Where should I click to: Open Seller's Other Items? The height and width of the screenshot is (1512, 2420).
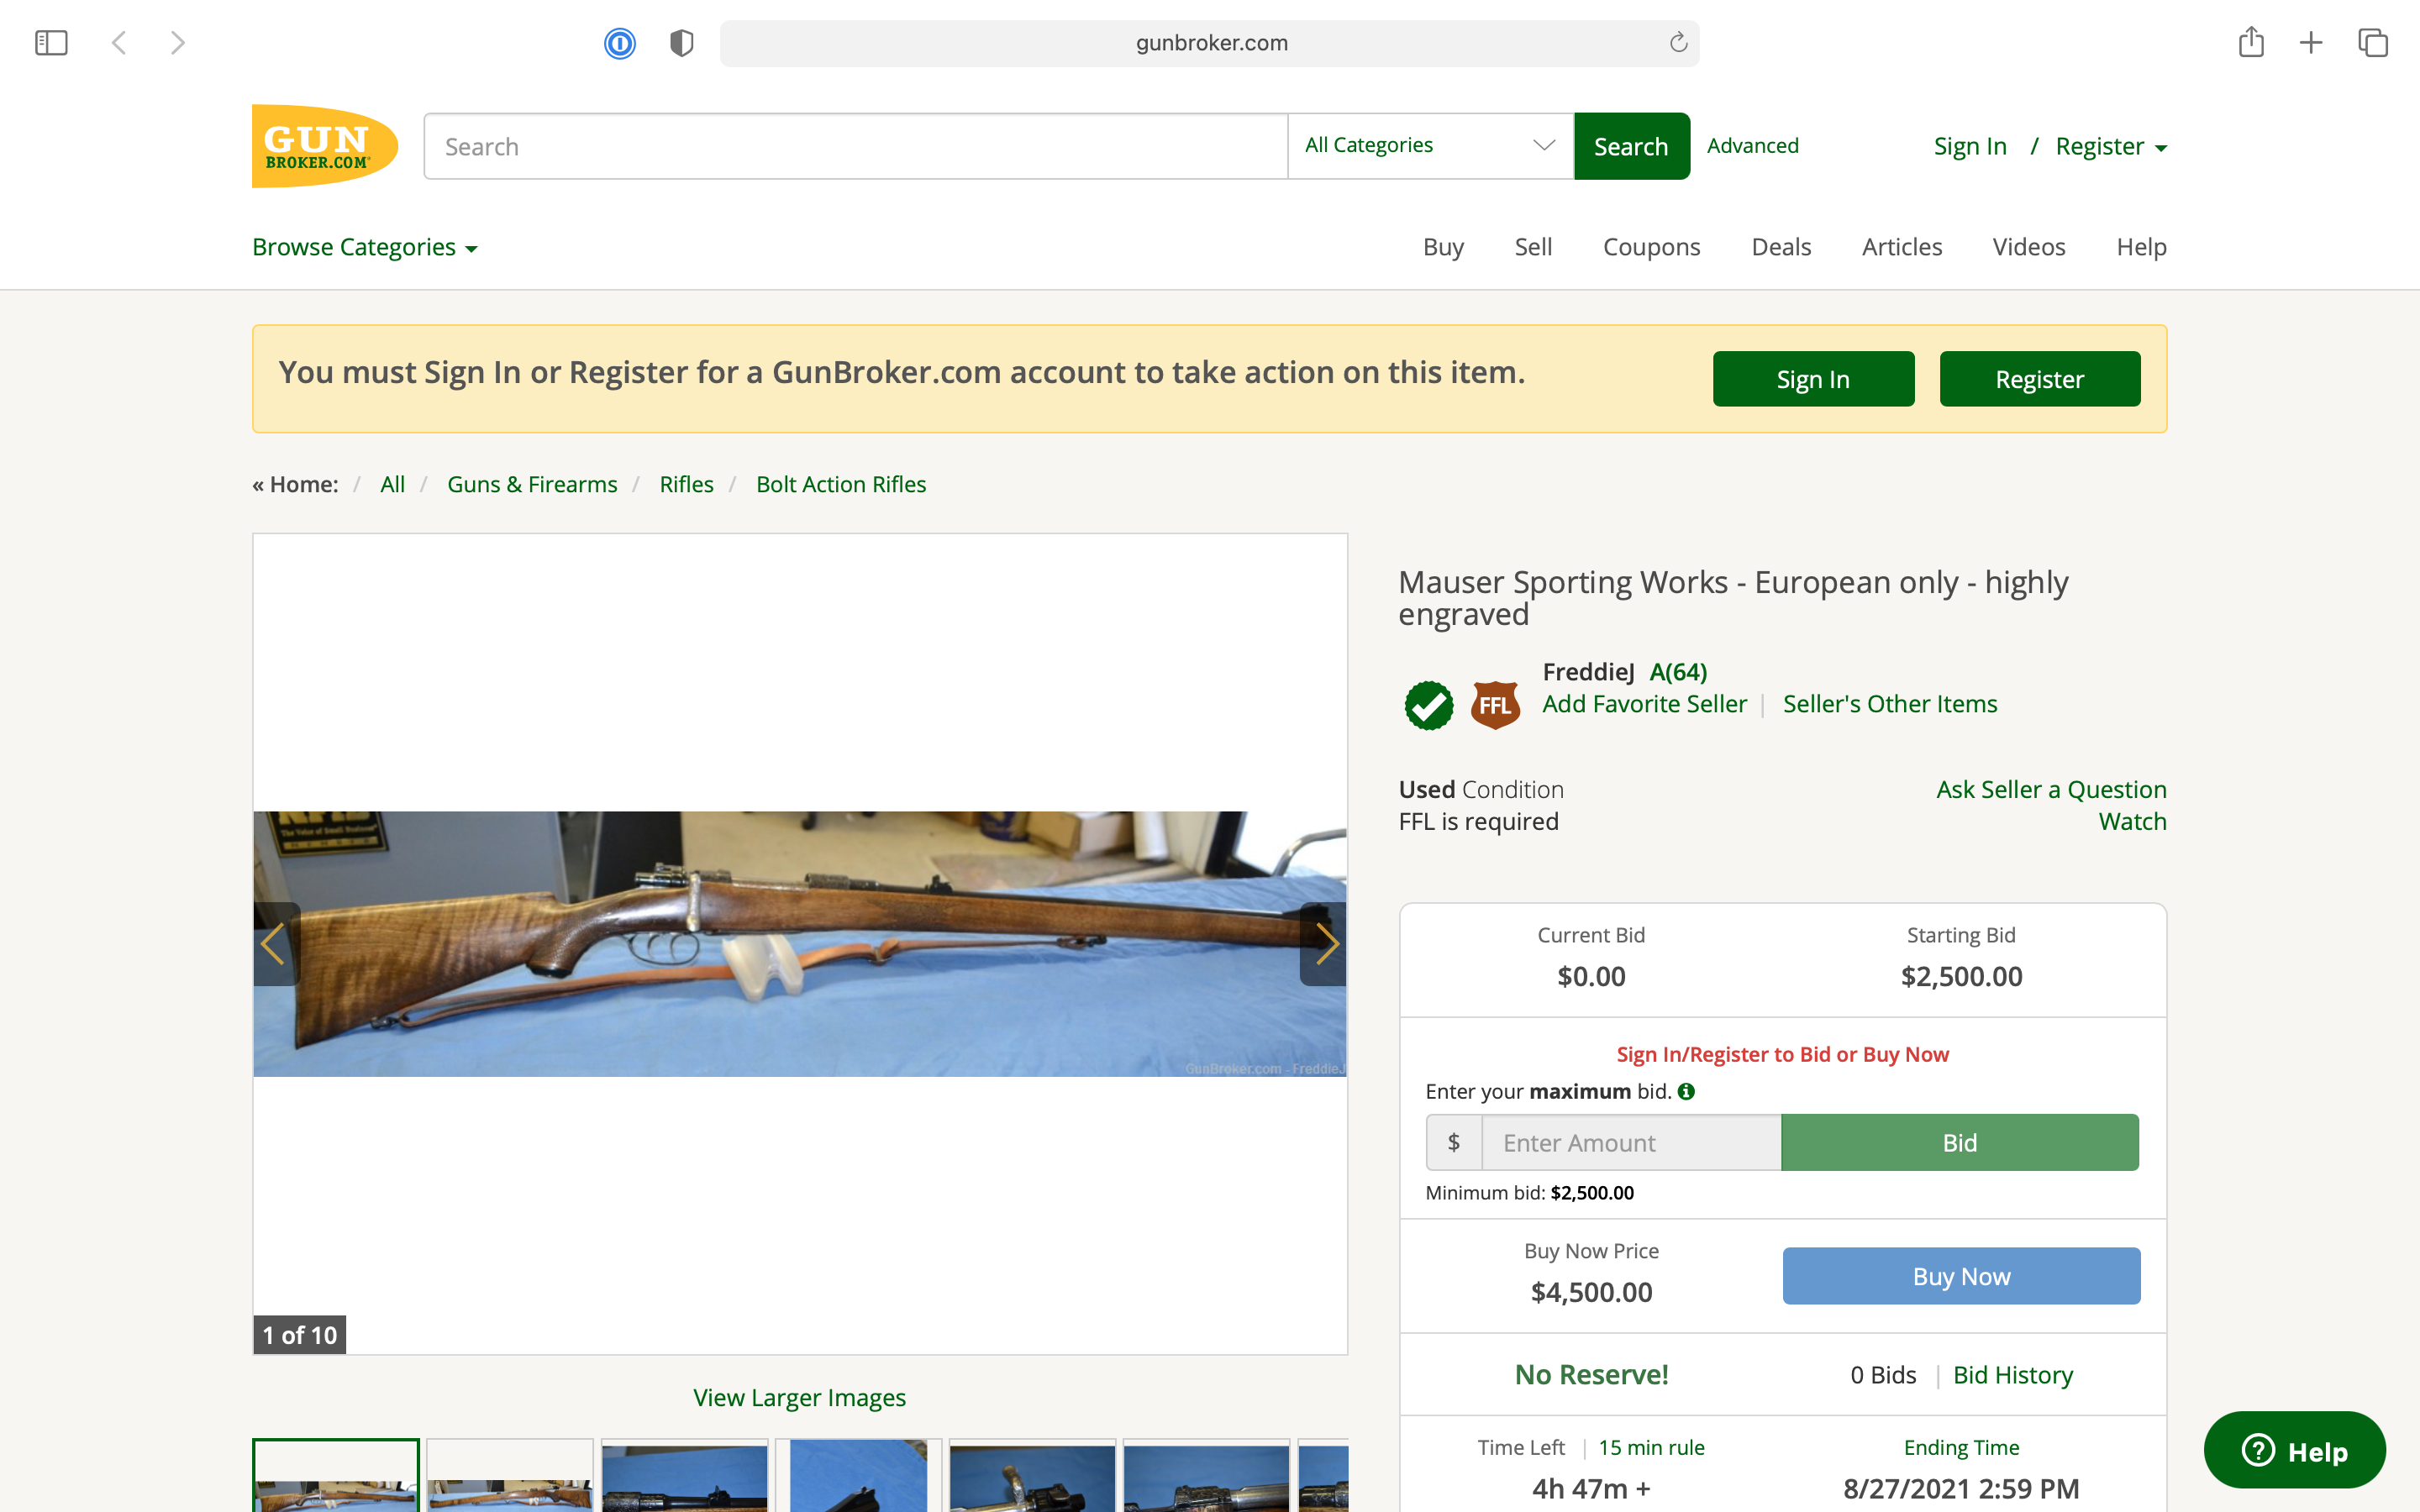point(1890,704)
